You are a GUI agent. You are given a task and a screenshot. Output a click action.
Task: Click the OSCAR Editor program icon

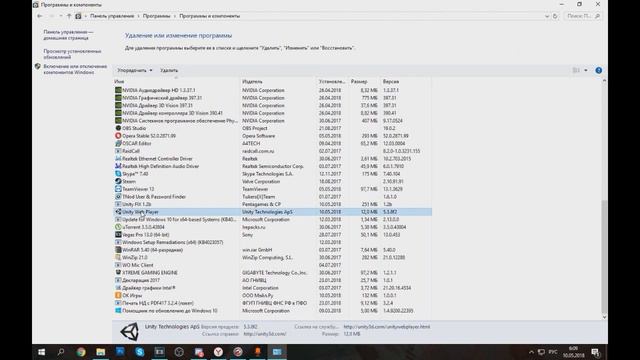coord(118,143)
